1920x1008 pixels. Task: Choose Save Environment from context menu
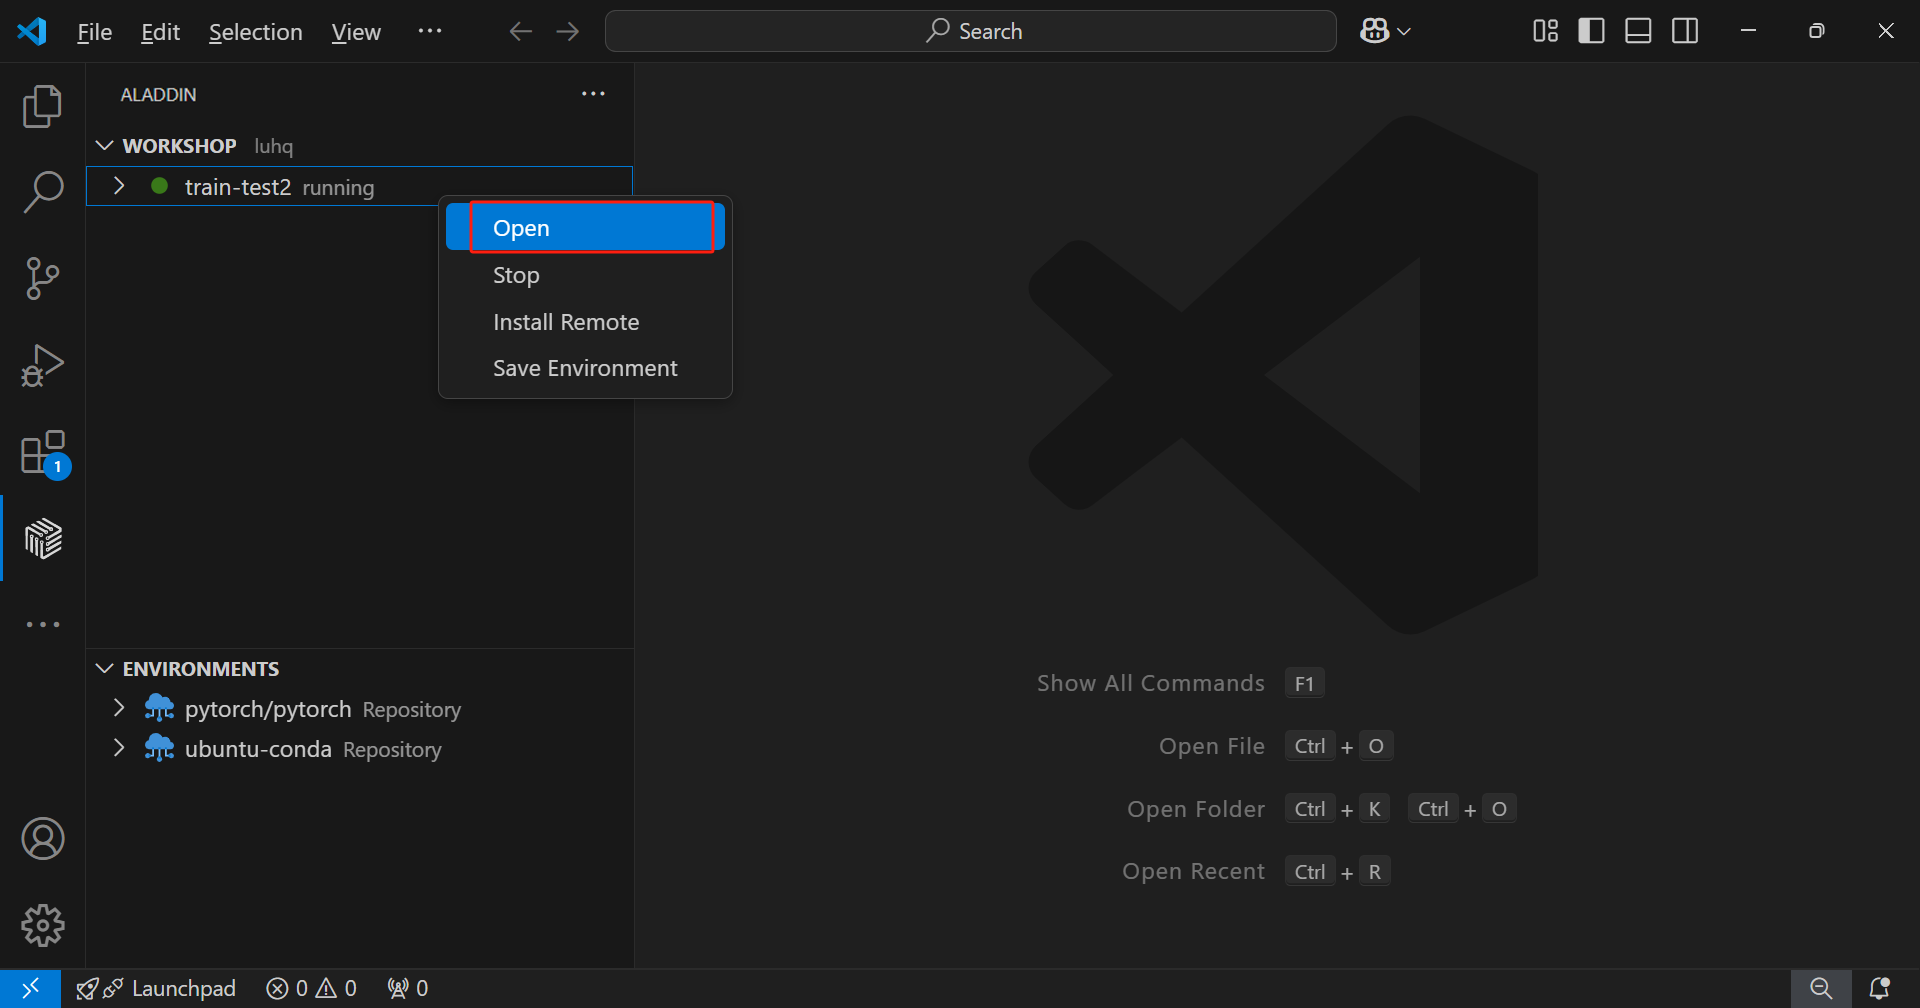tap(585, 368)
